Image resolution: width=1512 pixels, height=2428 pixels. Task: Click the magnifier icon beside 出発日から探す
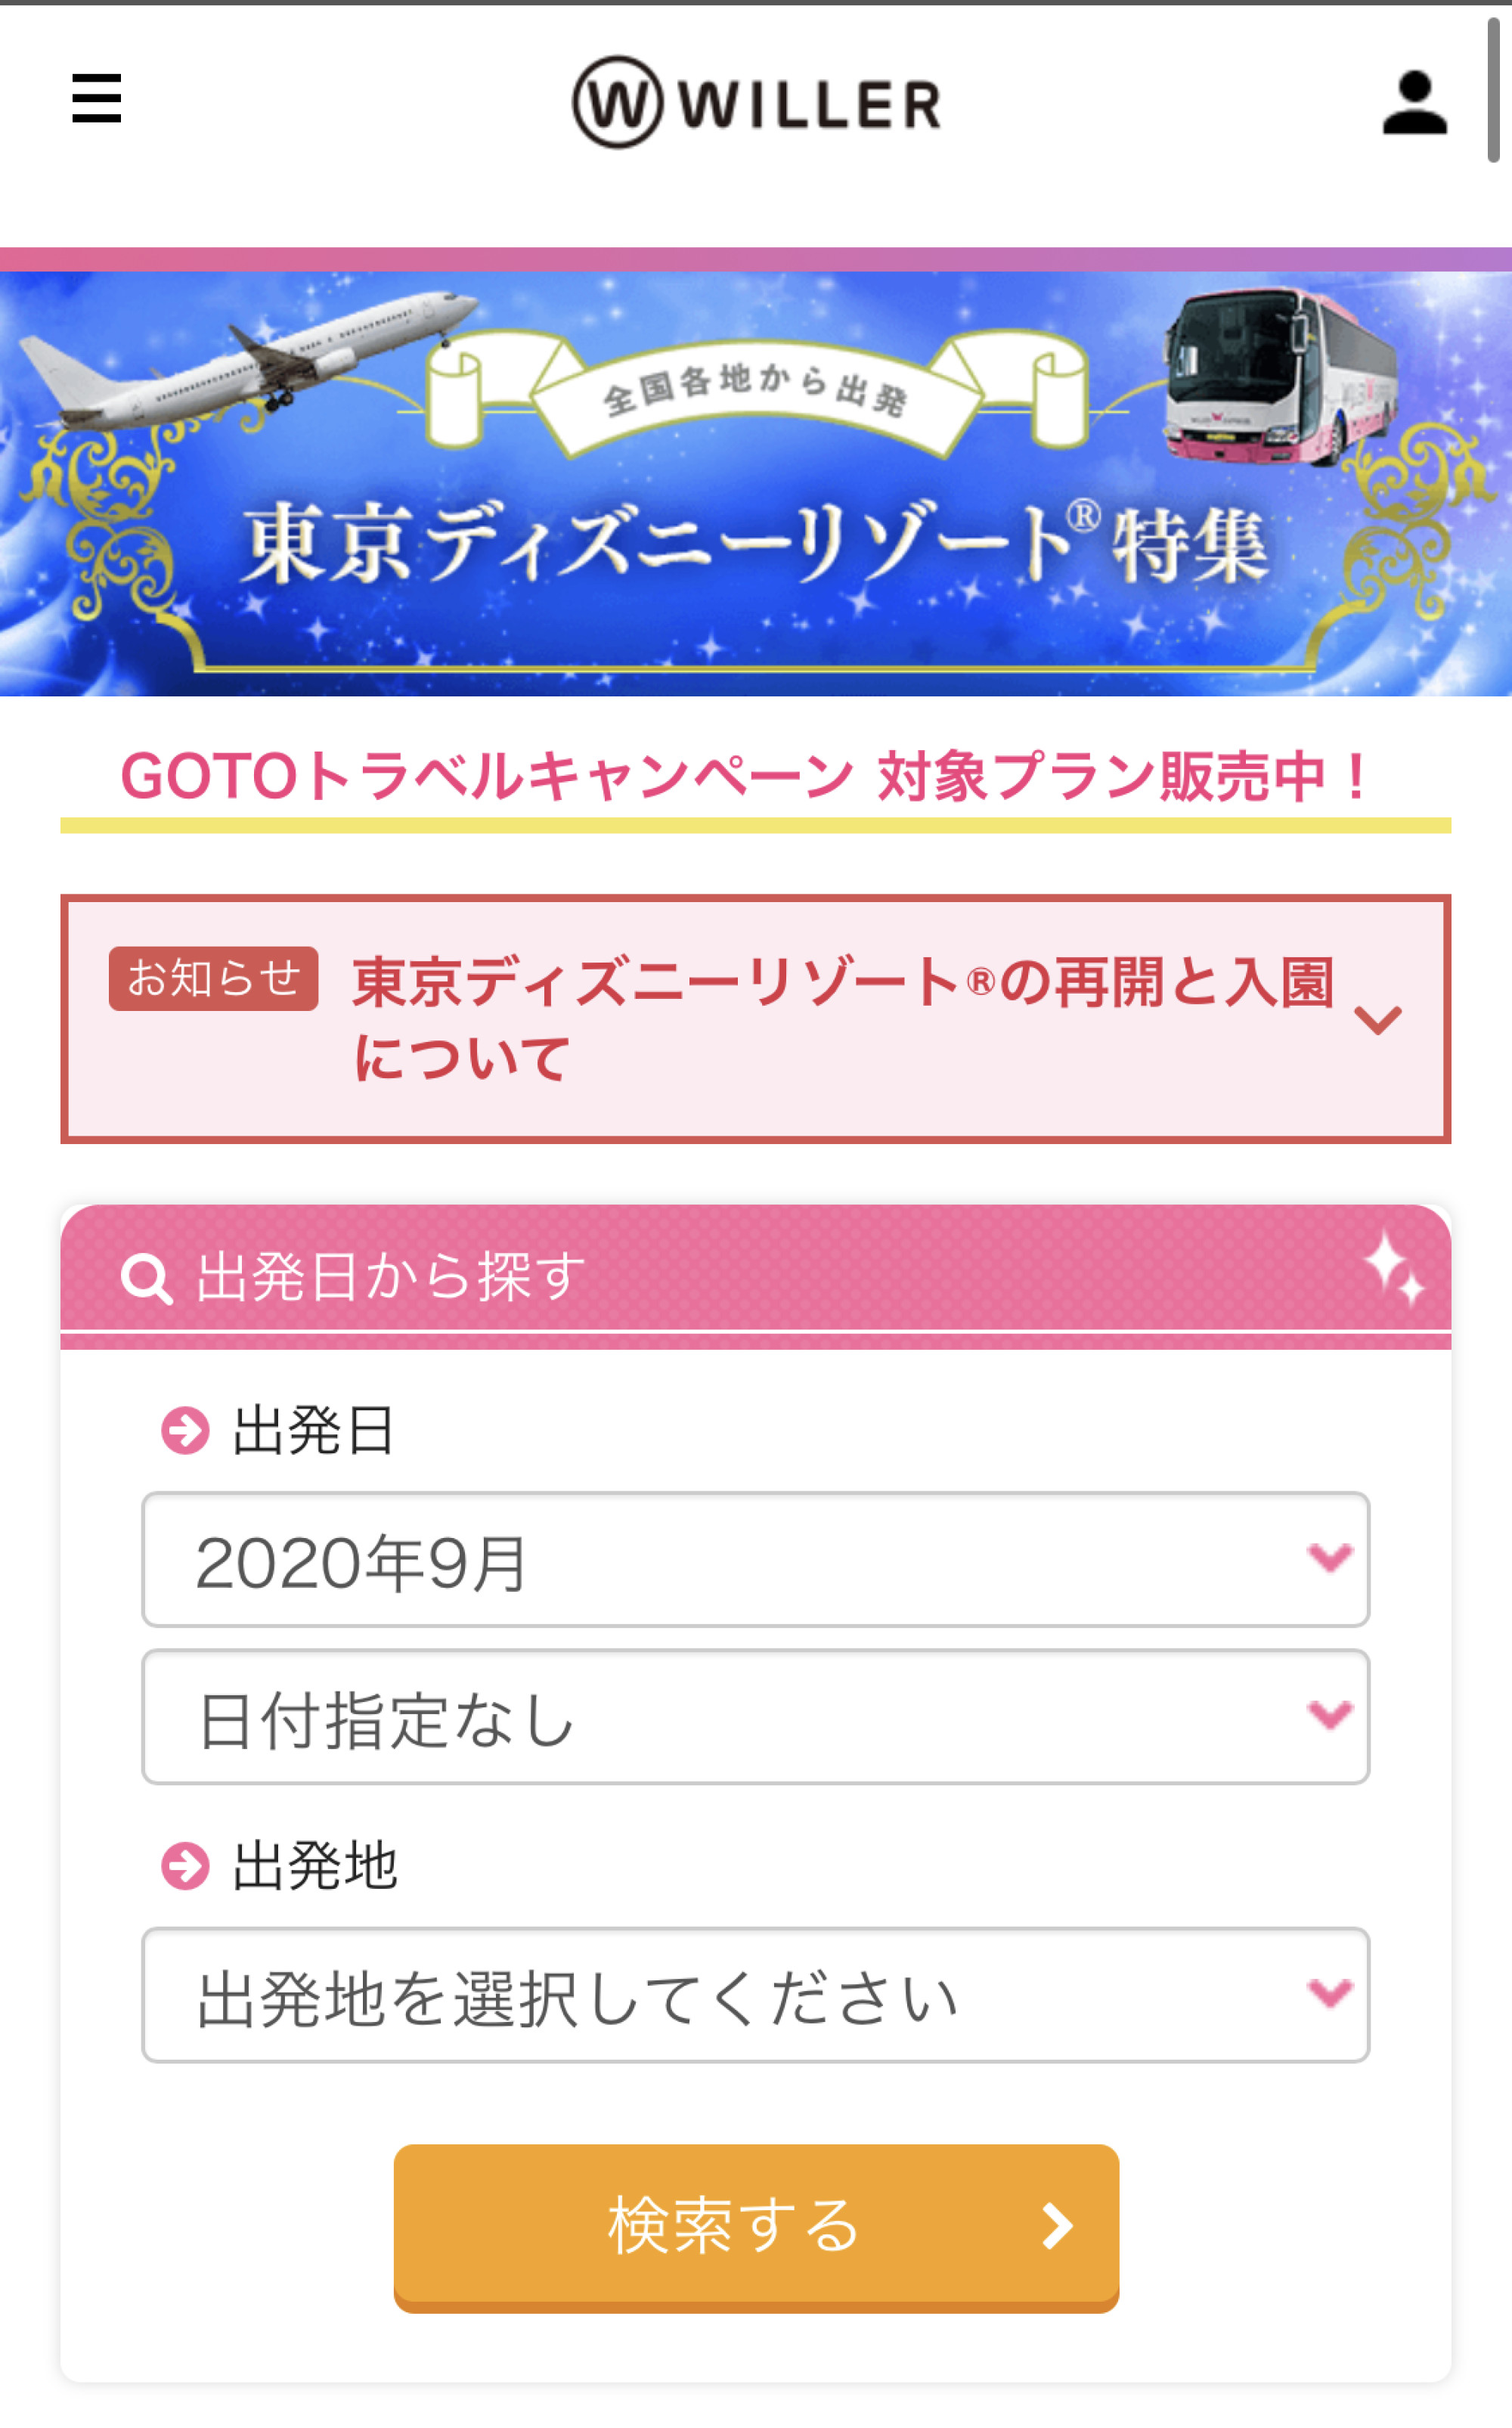146,1278
